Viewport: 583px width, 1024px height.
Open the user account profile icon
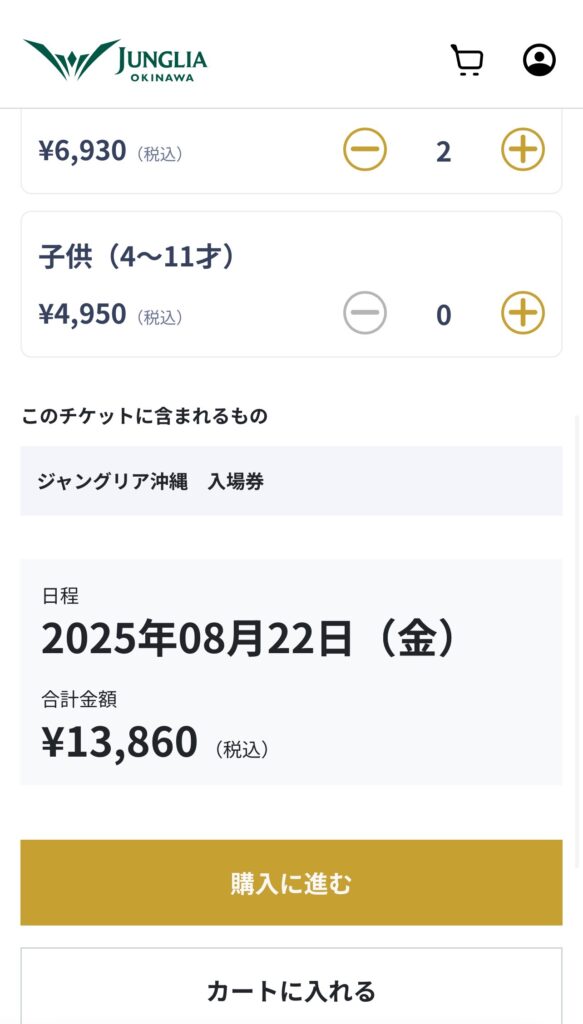(x=539, y=60)
